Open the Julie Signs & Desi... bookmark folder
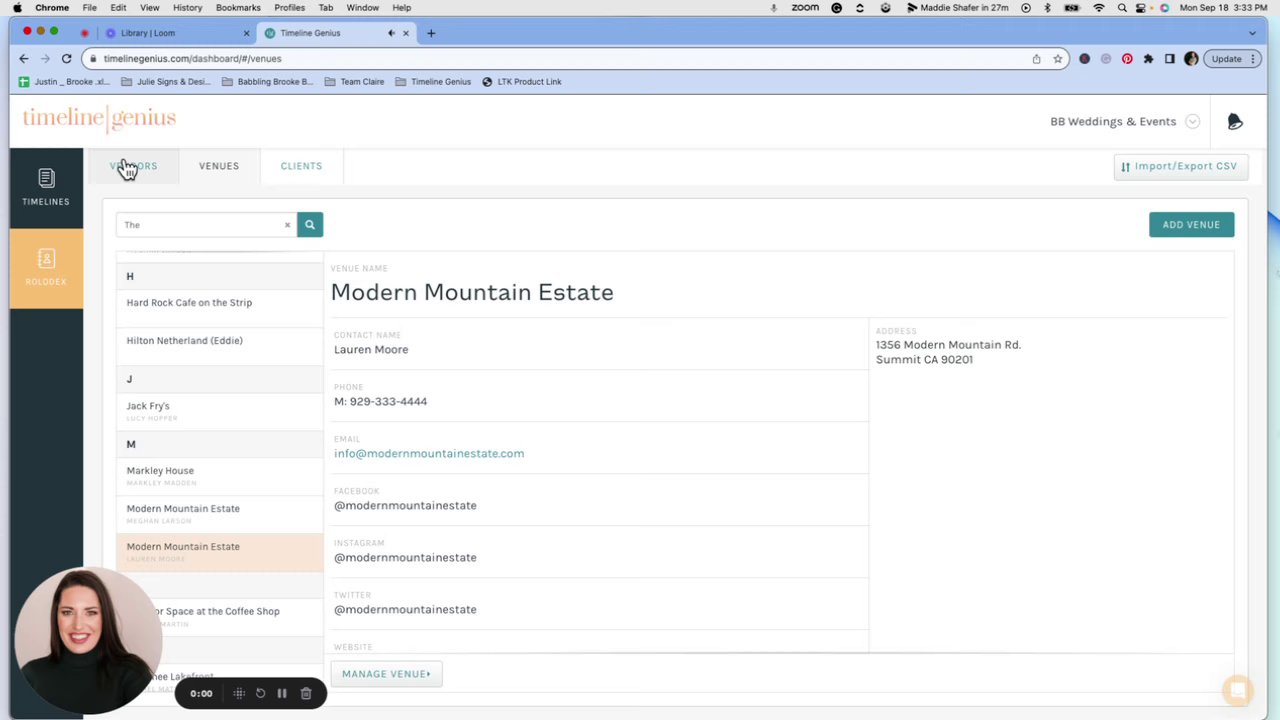This screenshot has height=720, width=1280. (x=166, y=82)
